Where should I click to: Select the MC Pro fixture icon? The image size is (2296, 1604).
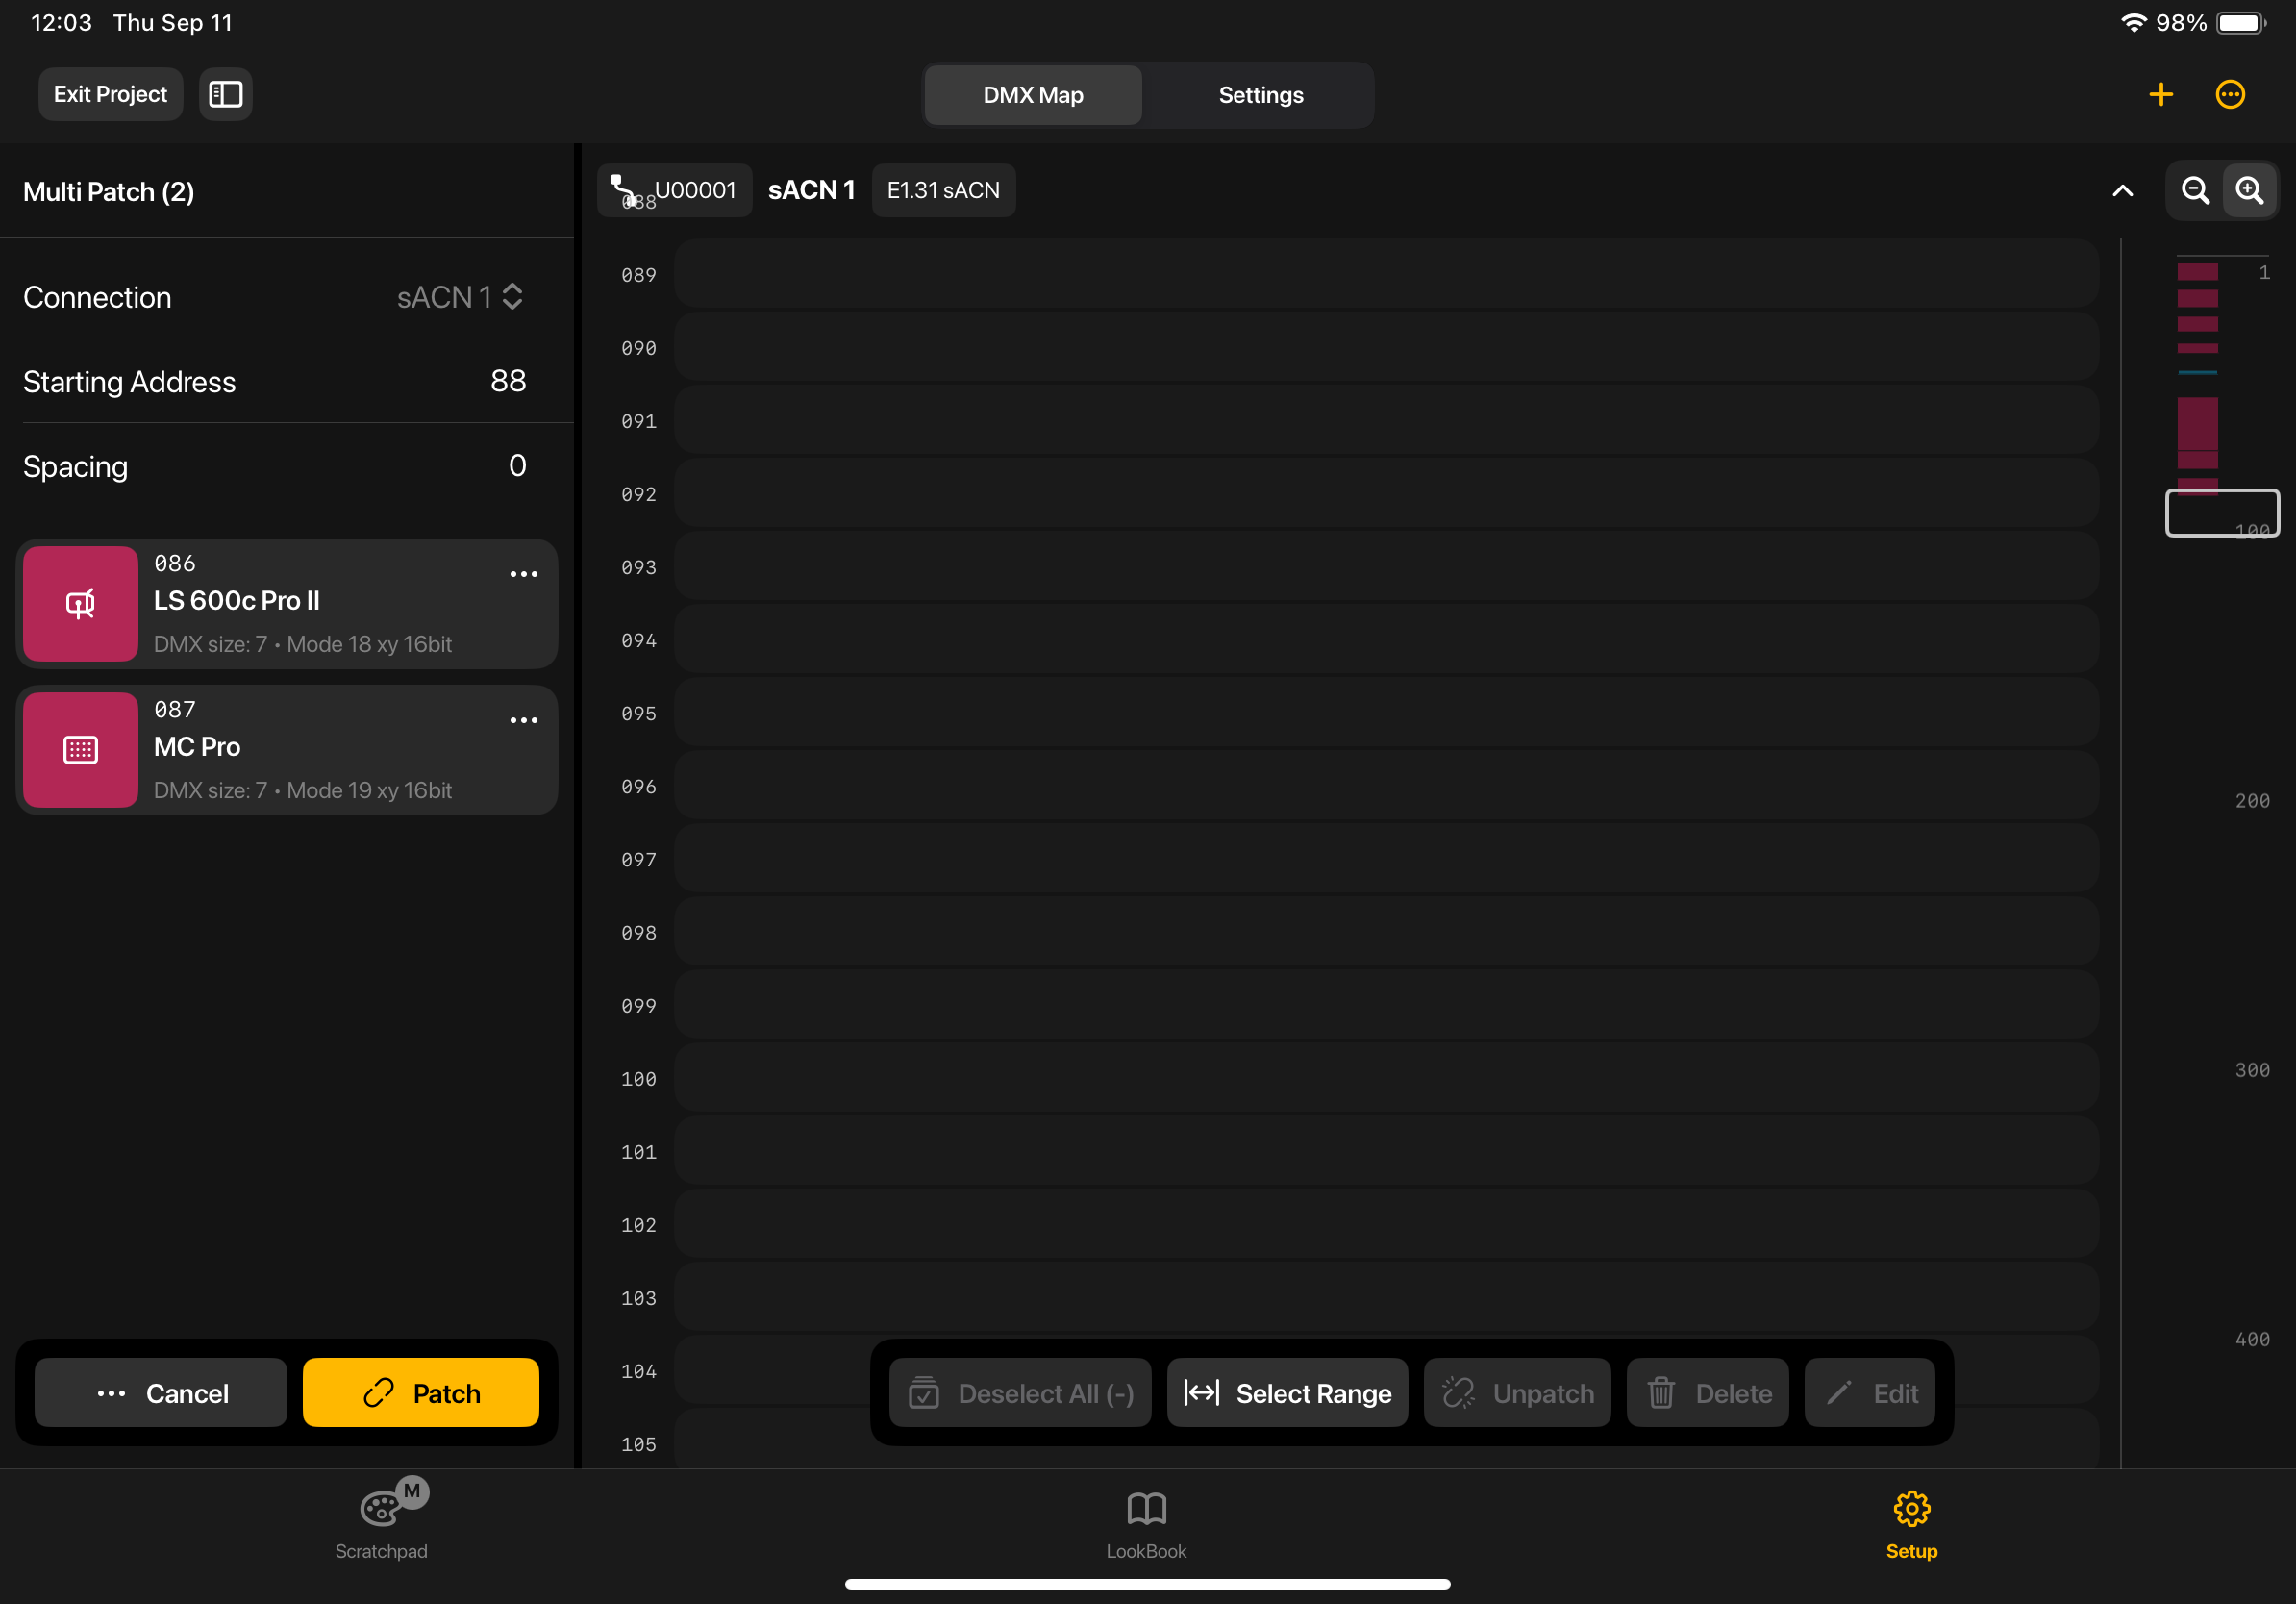tap(81, 750)
